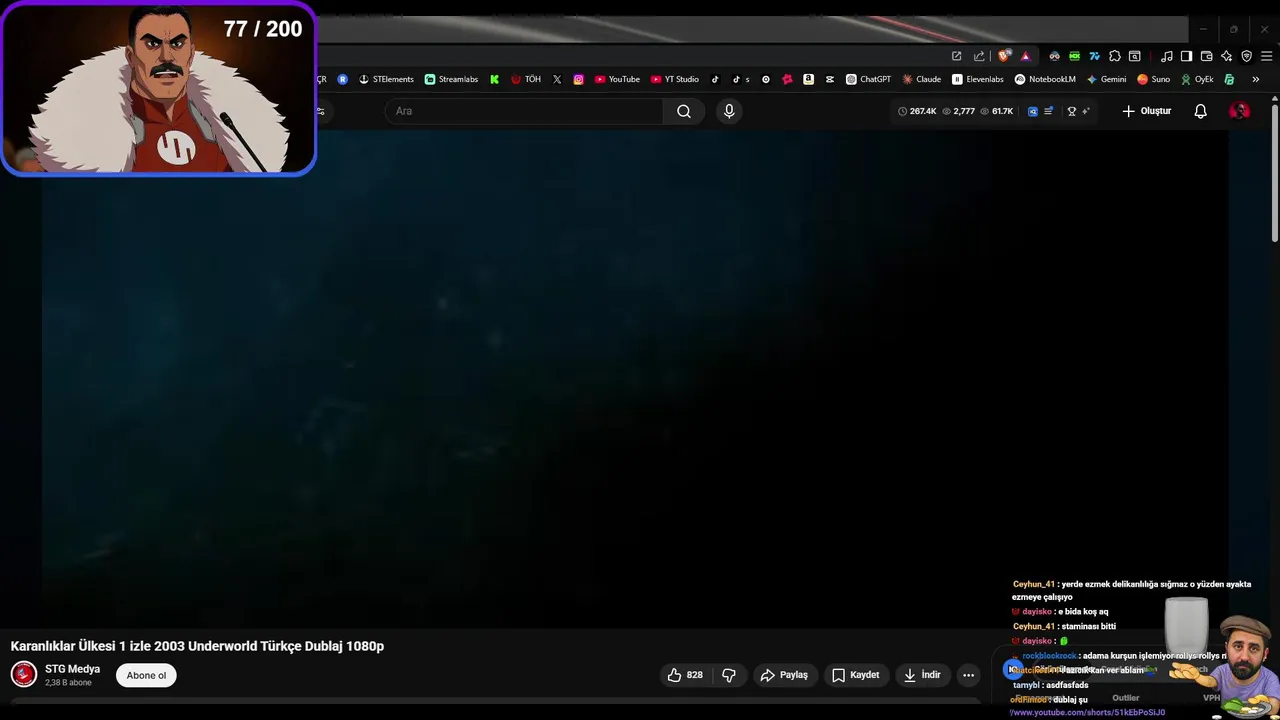Click the 61.7K views stat
Viewport: 1280px width, 720px height.
[x=997, y=111]
